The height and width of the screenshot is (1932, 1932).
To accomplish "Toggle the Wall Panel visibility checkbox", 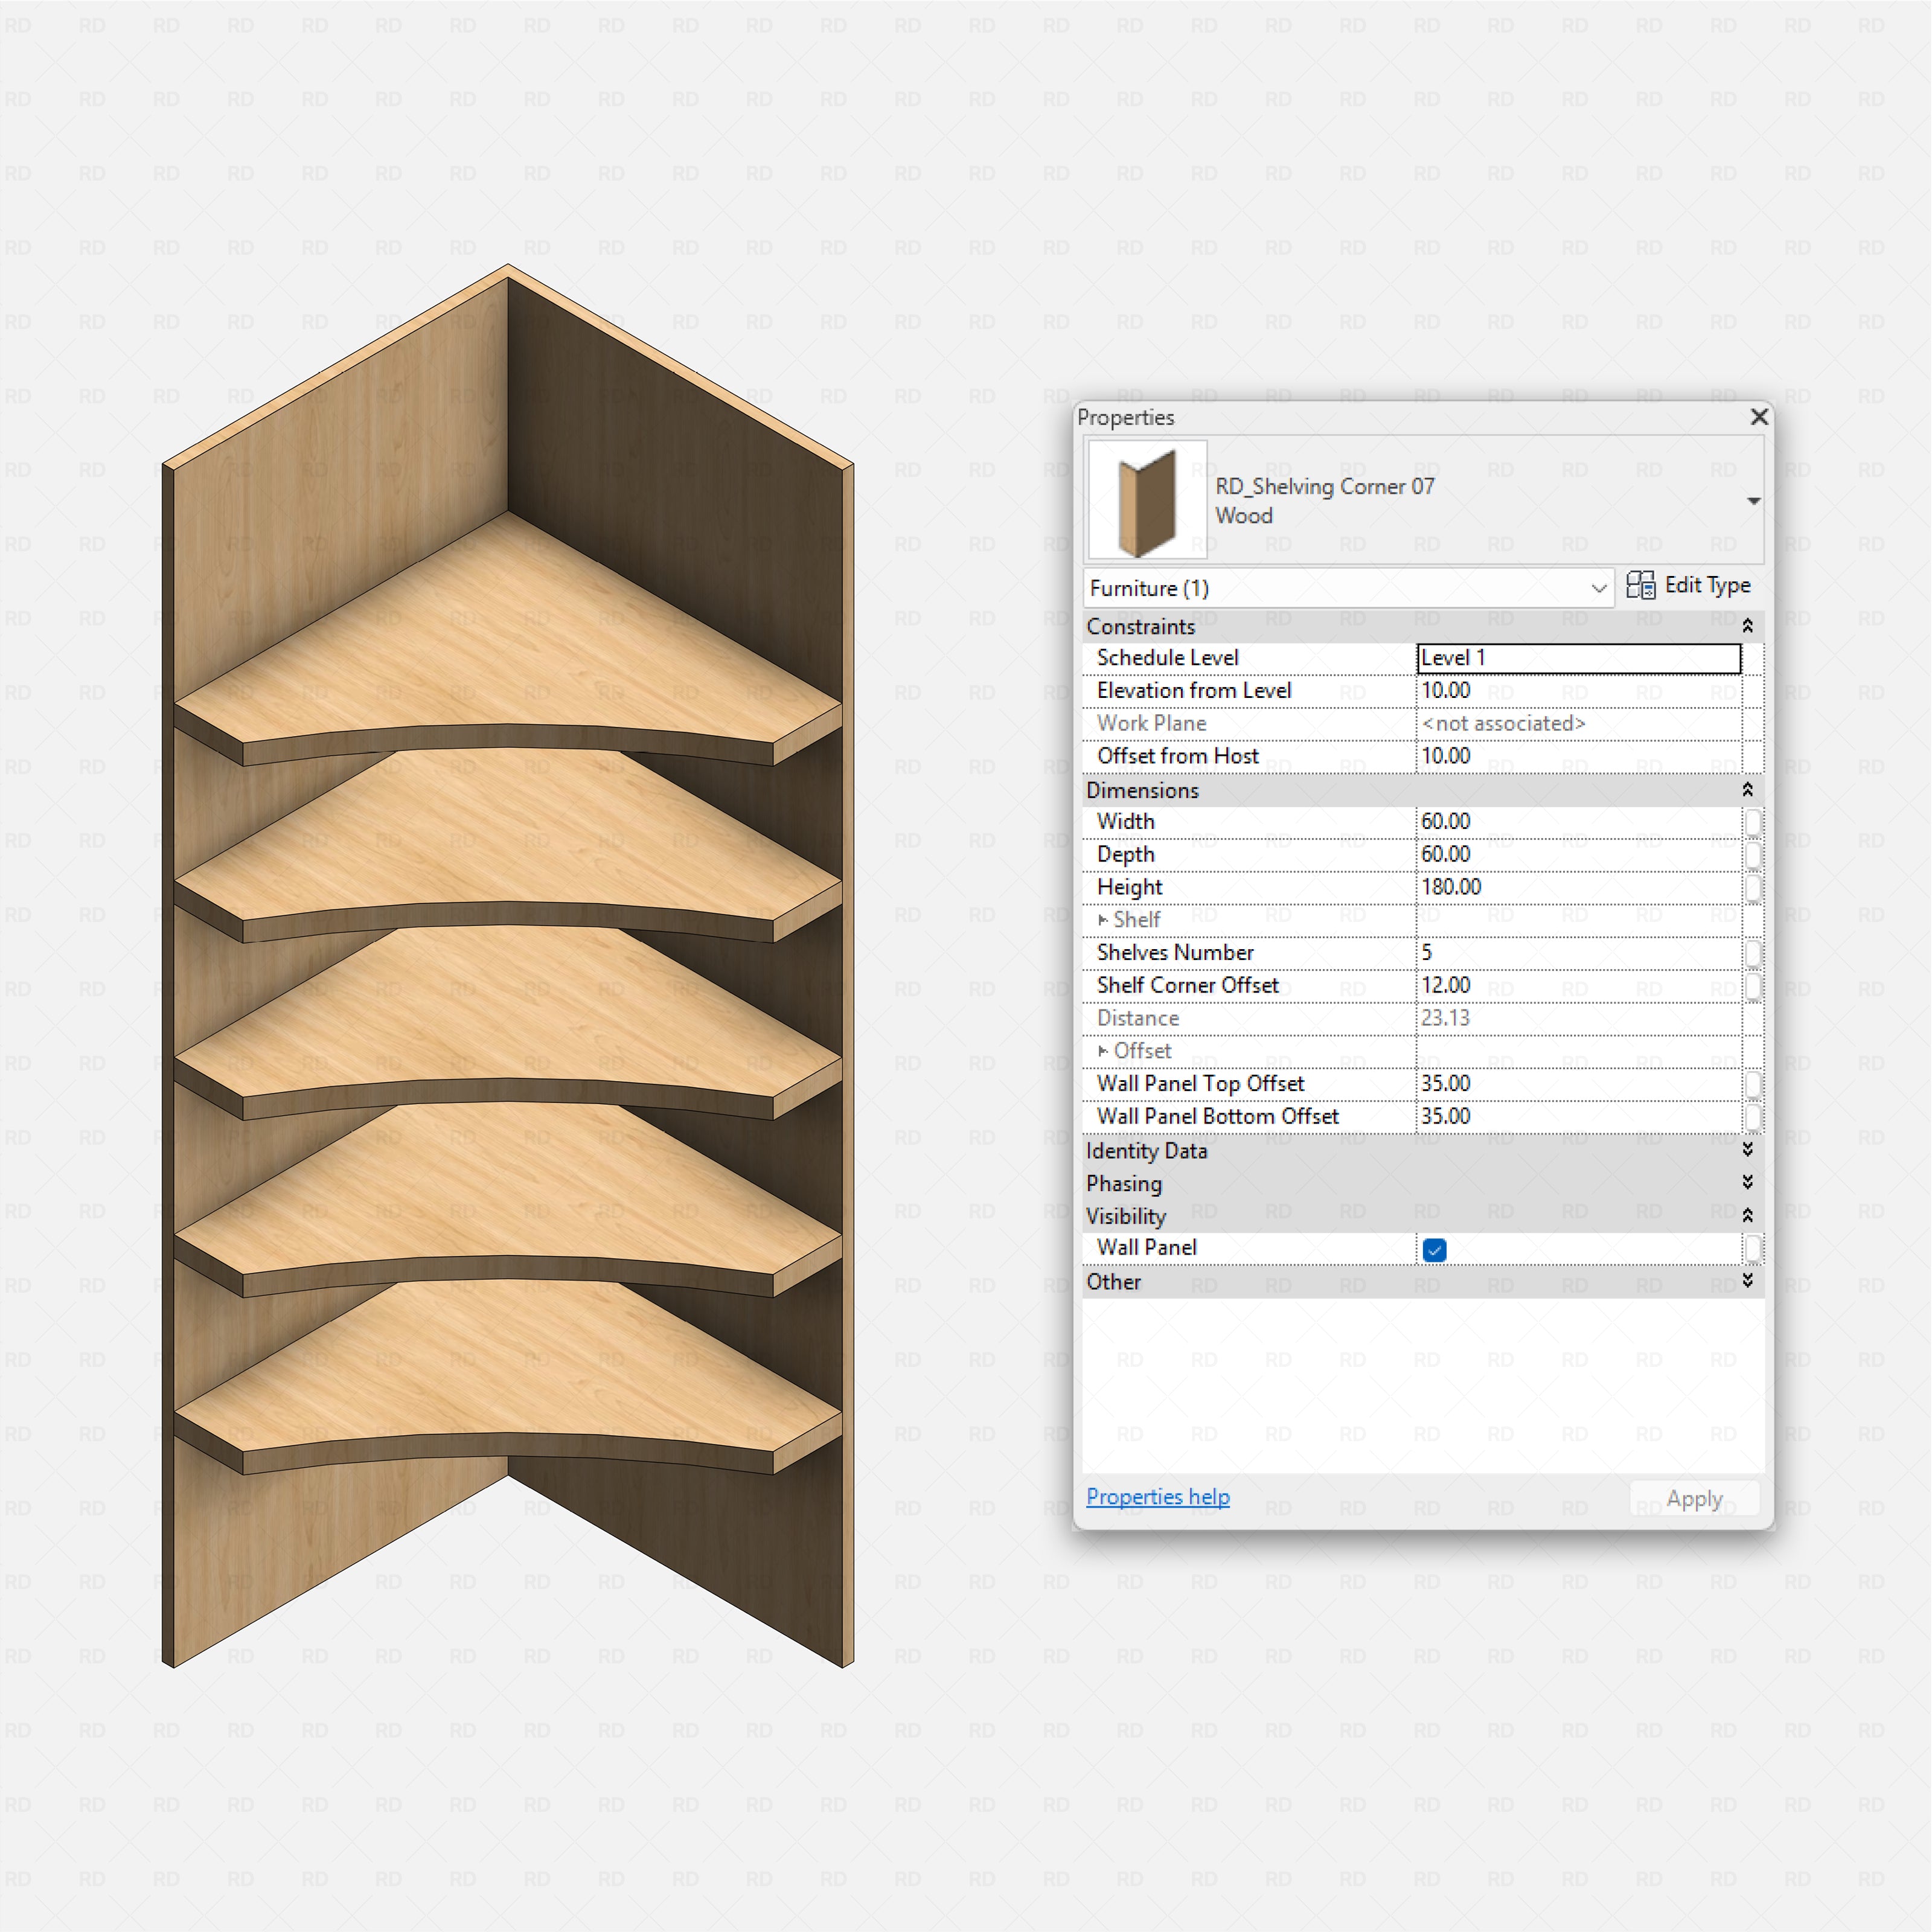I will [x=1434, y=1249].
